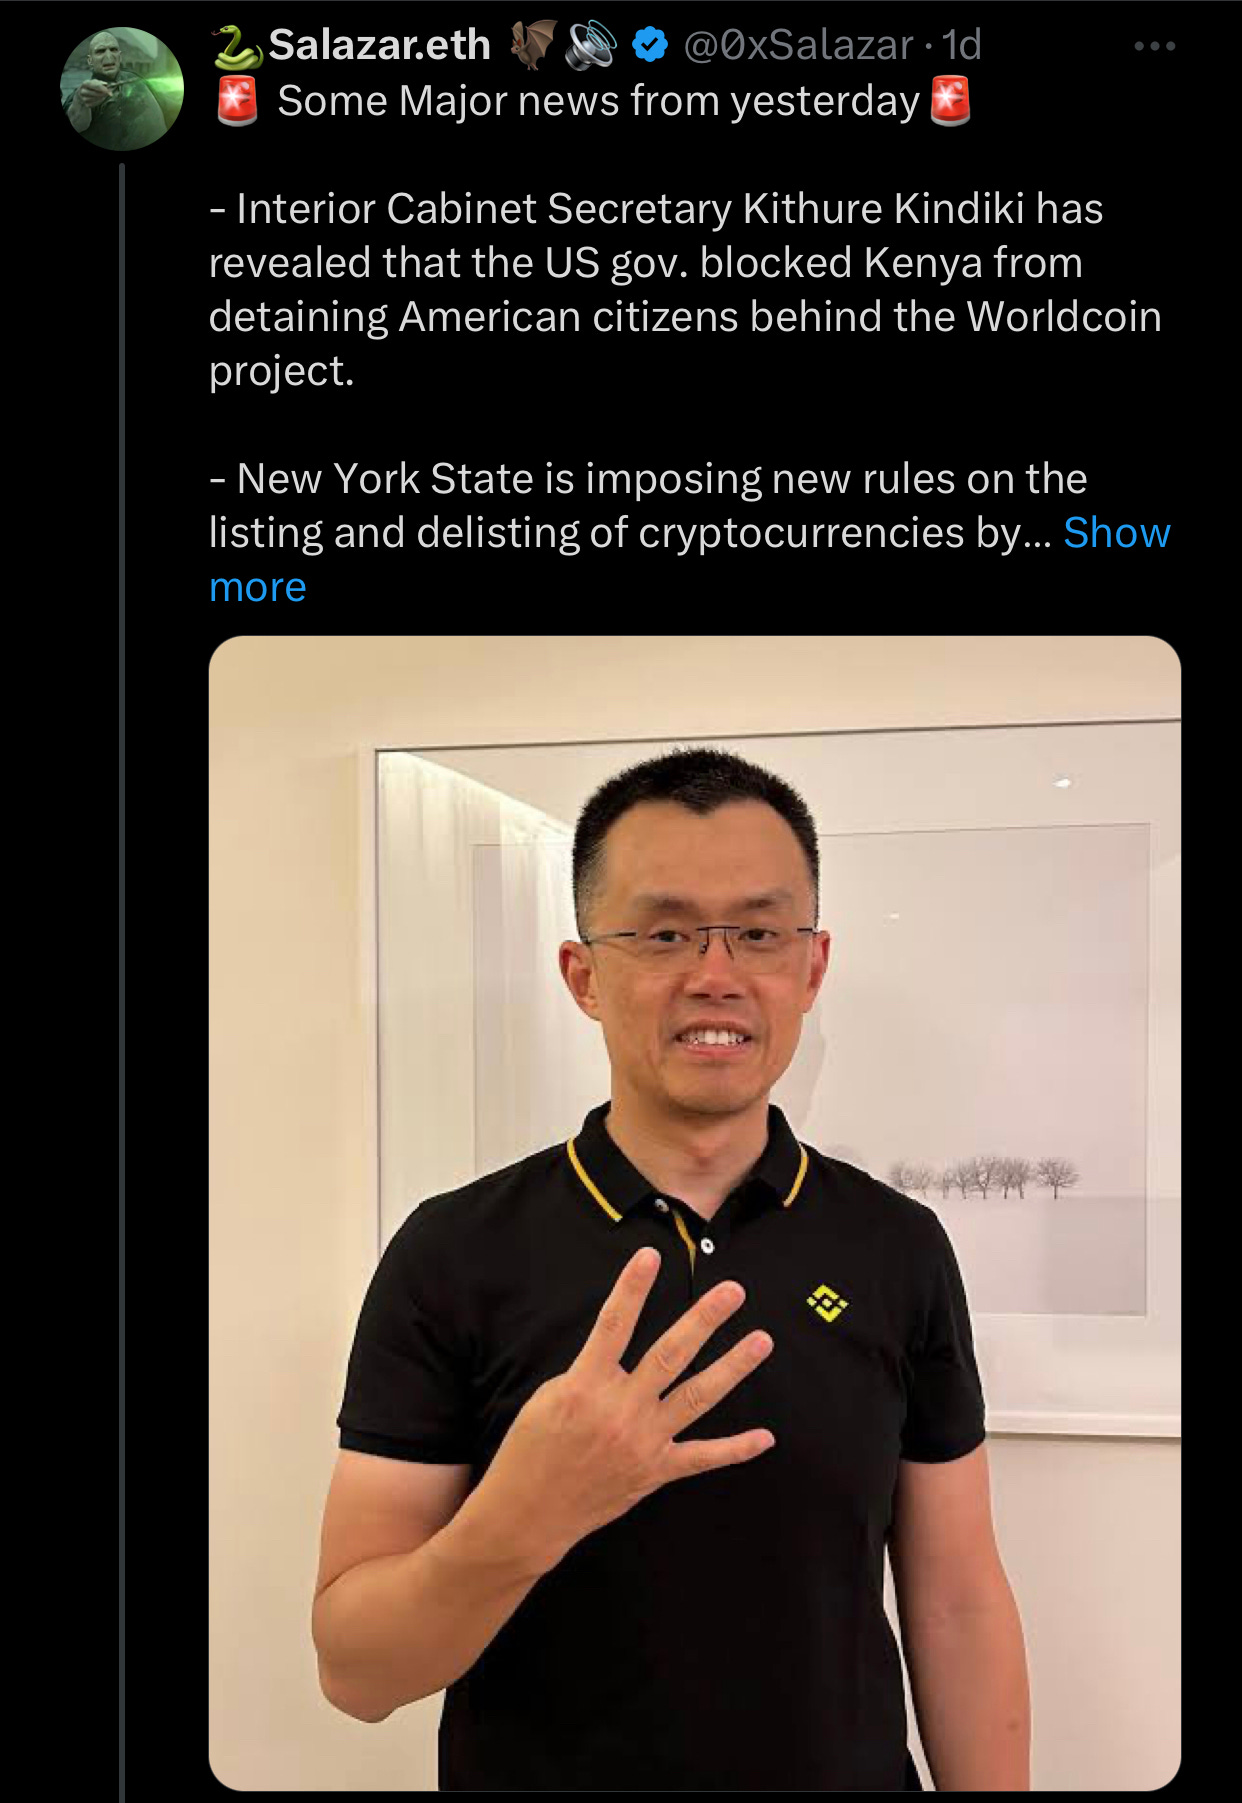Click the siren emoji before 'Some Major news'

tap(238, 102)
